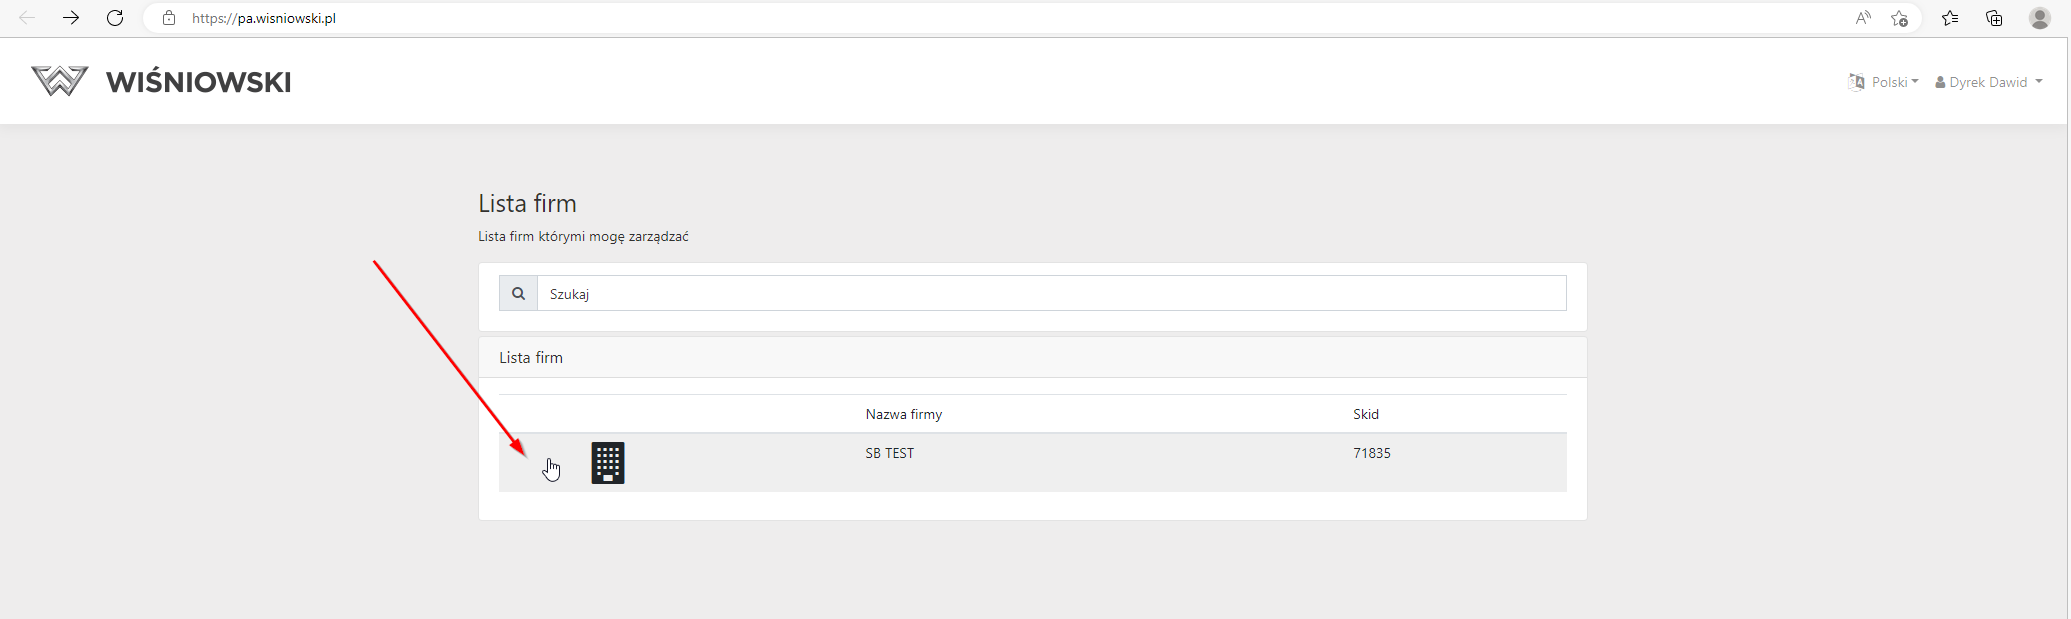The width and height of the screenshot is (2071, 619).
Task: Select the SB TEST building icon
Action: click(x=608, y=463)
